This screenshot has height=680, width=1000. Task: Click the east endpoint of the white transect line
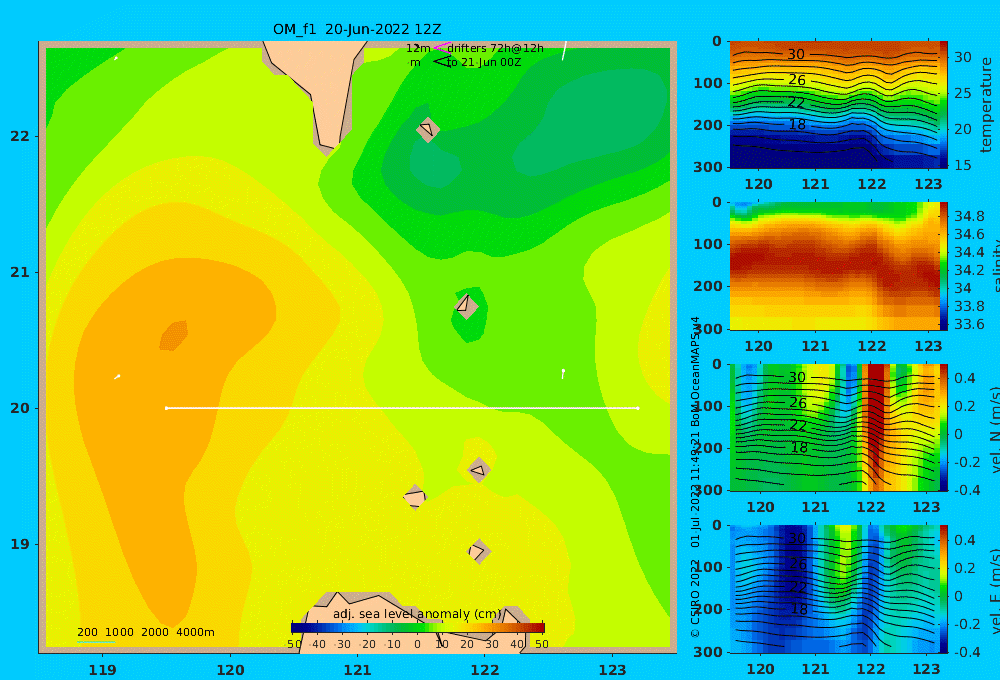[638, 408]
